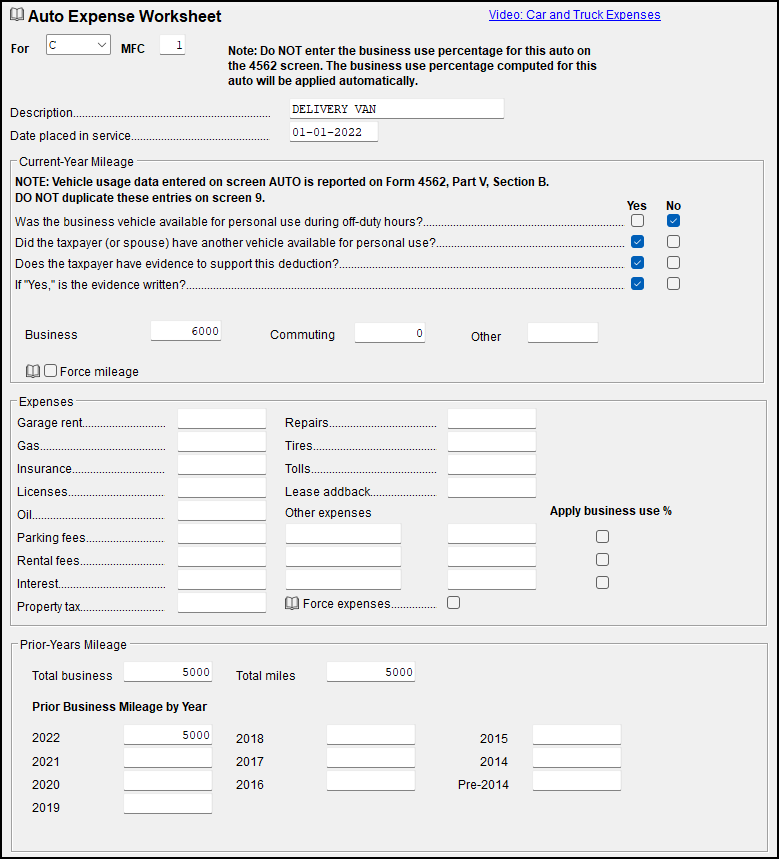Select the 2019 prior business mileage field
The image size is (779, 859).
click(x=168, y=804)
